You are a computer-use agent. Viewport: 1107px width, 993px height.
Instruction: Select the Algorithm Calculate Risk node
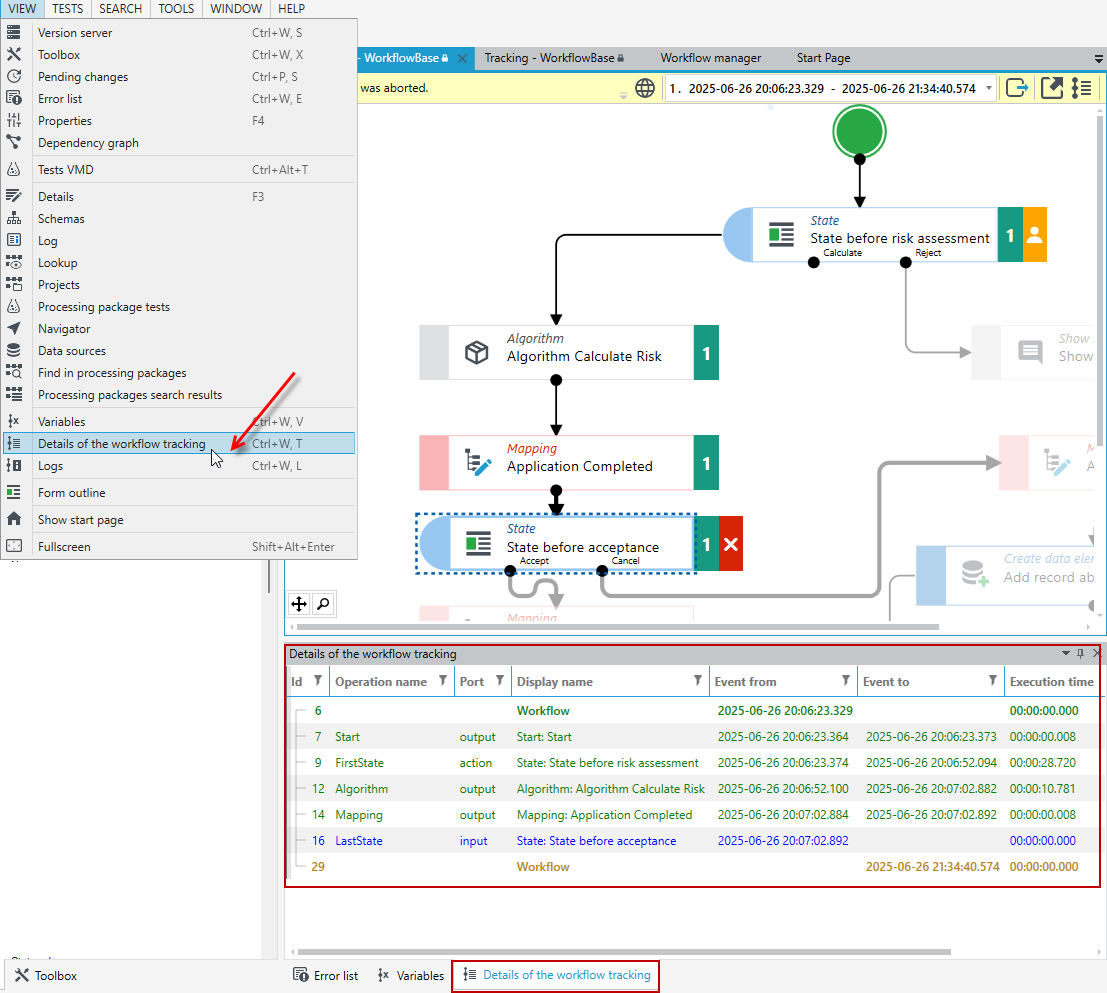click(x=569, y=353)
